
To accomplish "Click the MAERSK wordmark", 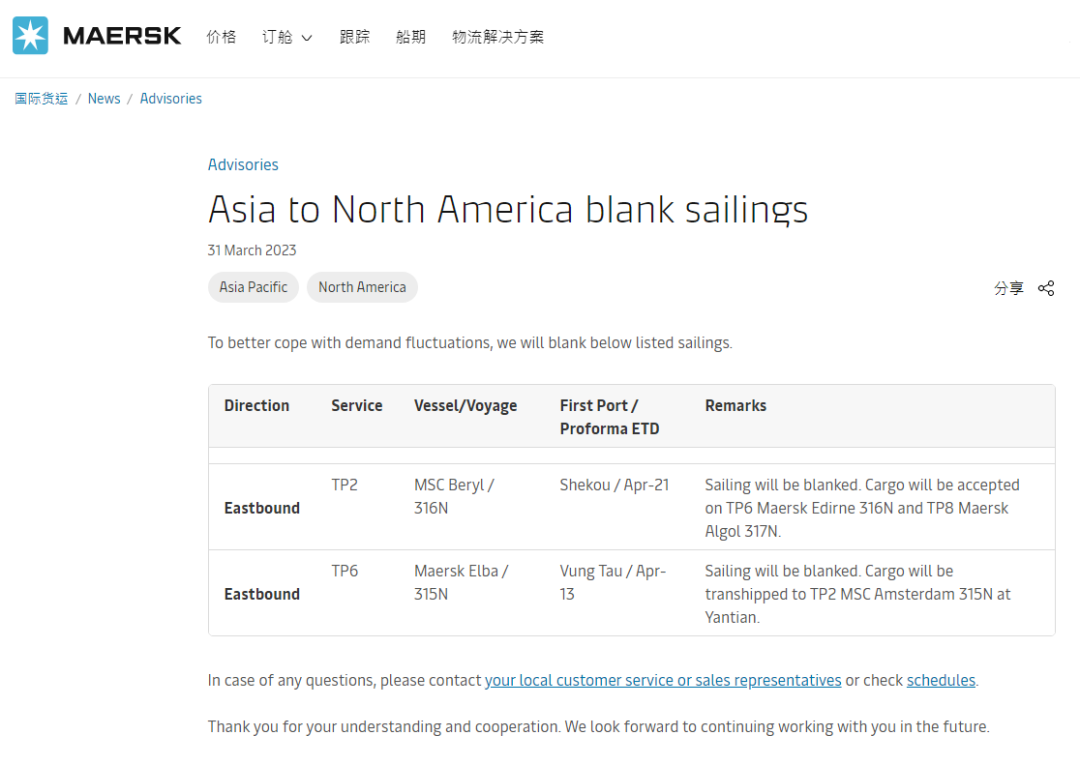I will click(122, 36).
